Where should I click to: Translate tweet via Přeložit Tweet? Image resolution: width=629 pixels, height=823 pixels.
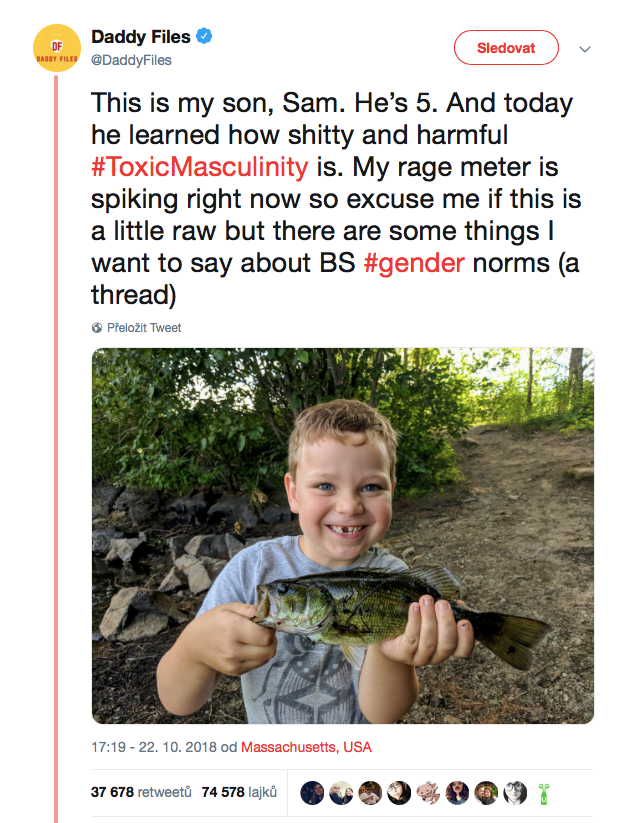click(x=144, y=328)
